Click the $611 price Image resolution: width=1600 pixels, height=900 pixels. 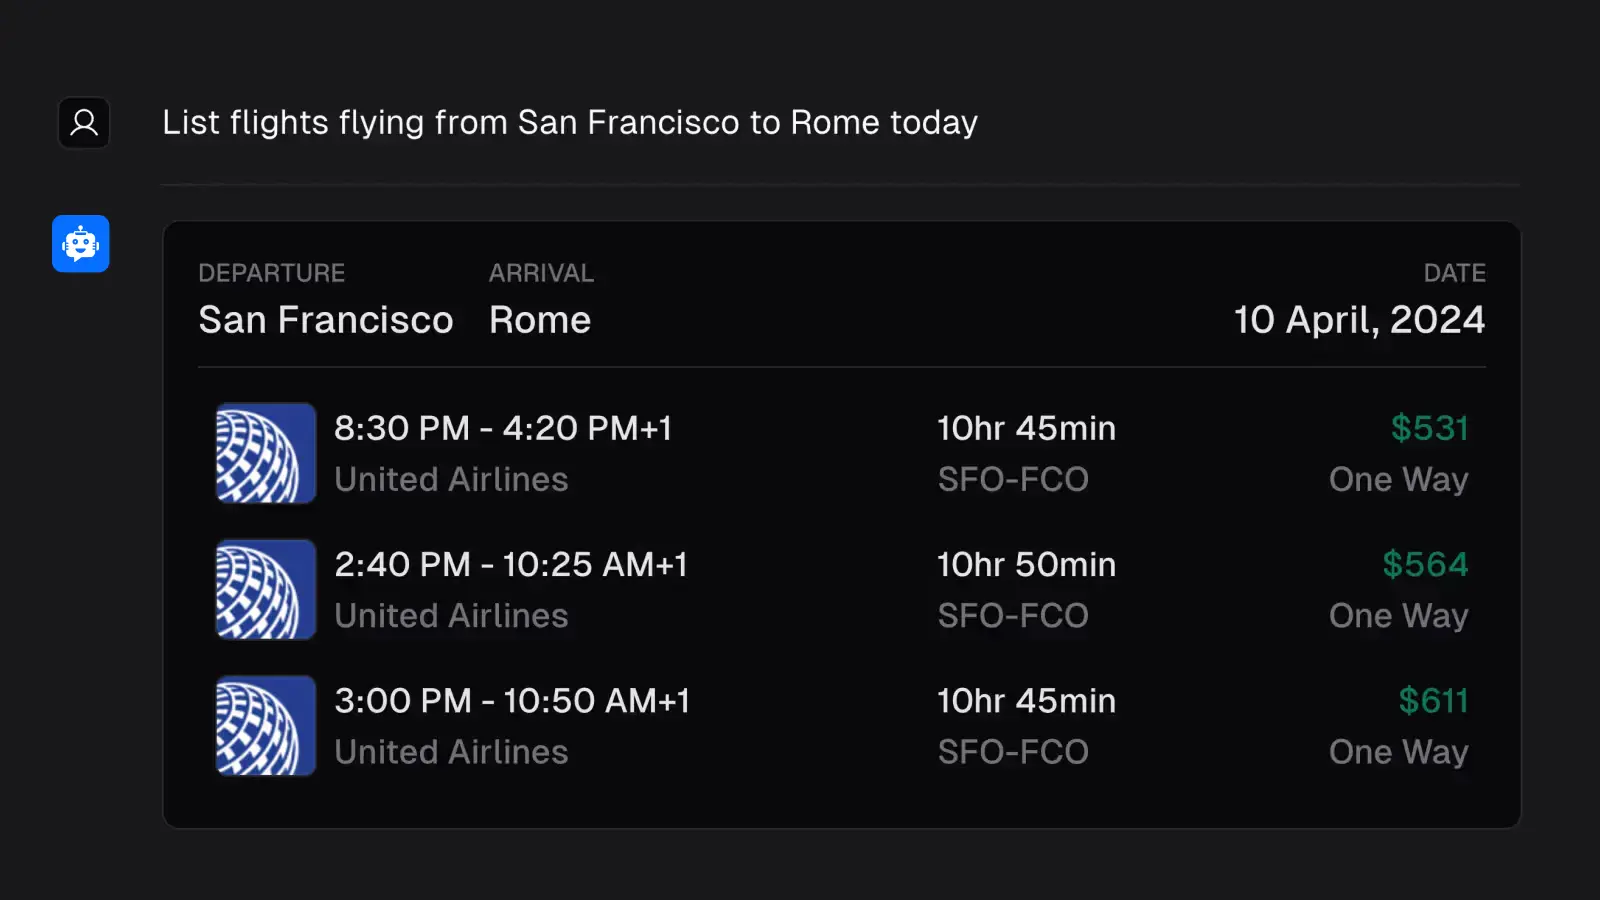(x=1433, y=701)
